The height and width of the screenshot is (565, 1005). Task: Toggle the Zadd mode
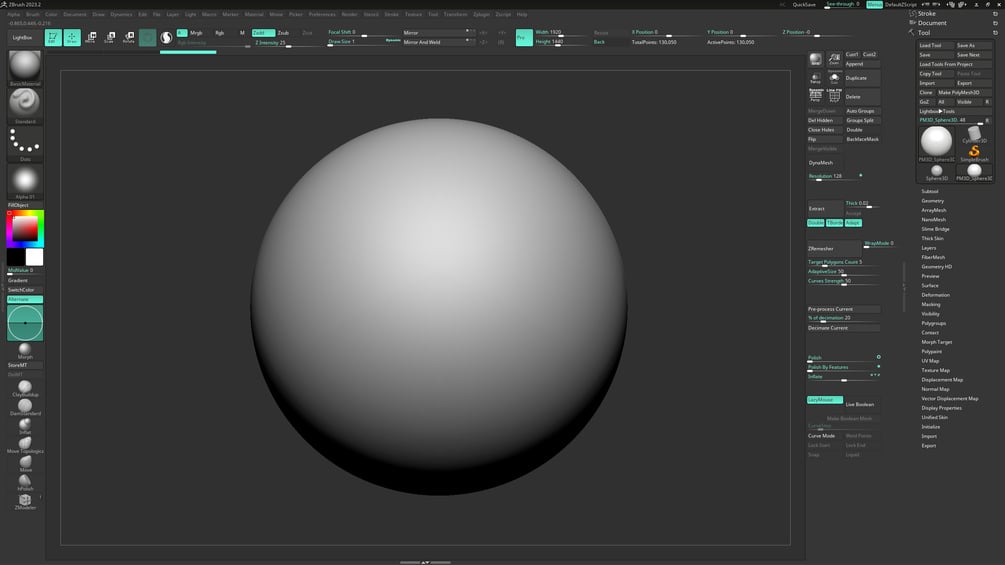263,33
